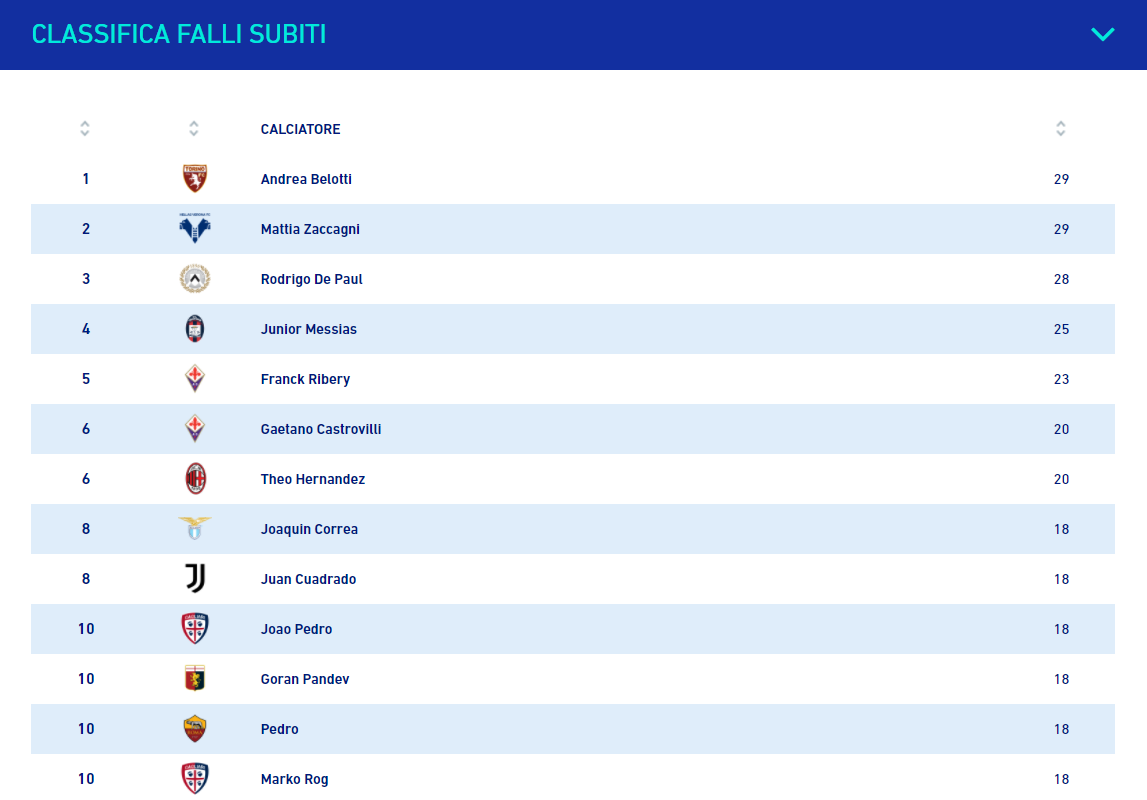The image size is (1147, 800).
Task: Click the Hellas Verona crest beside Mattia Zaccagni
Action: (x=195, y=228)
